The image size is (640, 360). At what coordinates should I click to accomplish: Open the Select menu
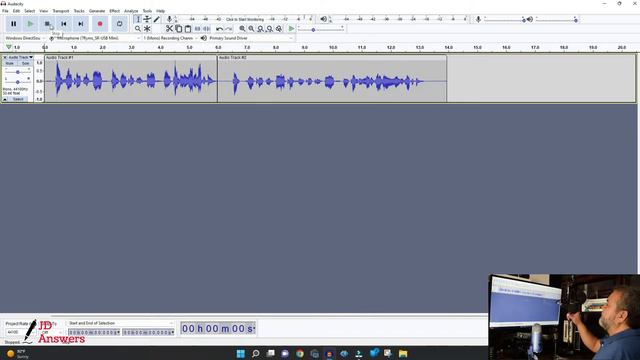(29, 11)
